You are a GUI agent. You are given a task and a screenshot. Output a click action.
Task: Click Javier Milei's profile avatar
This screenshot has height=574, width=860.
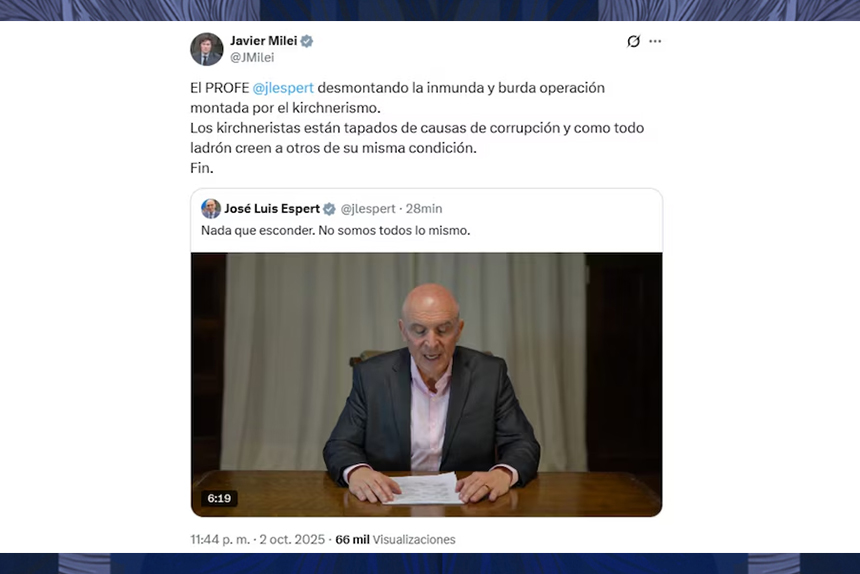pos(207,49)
